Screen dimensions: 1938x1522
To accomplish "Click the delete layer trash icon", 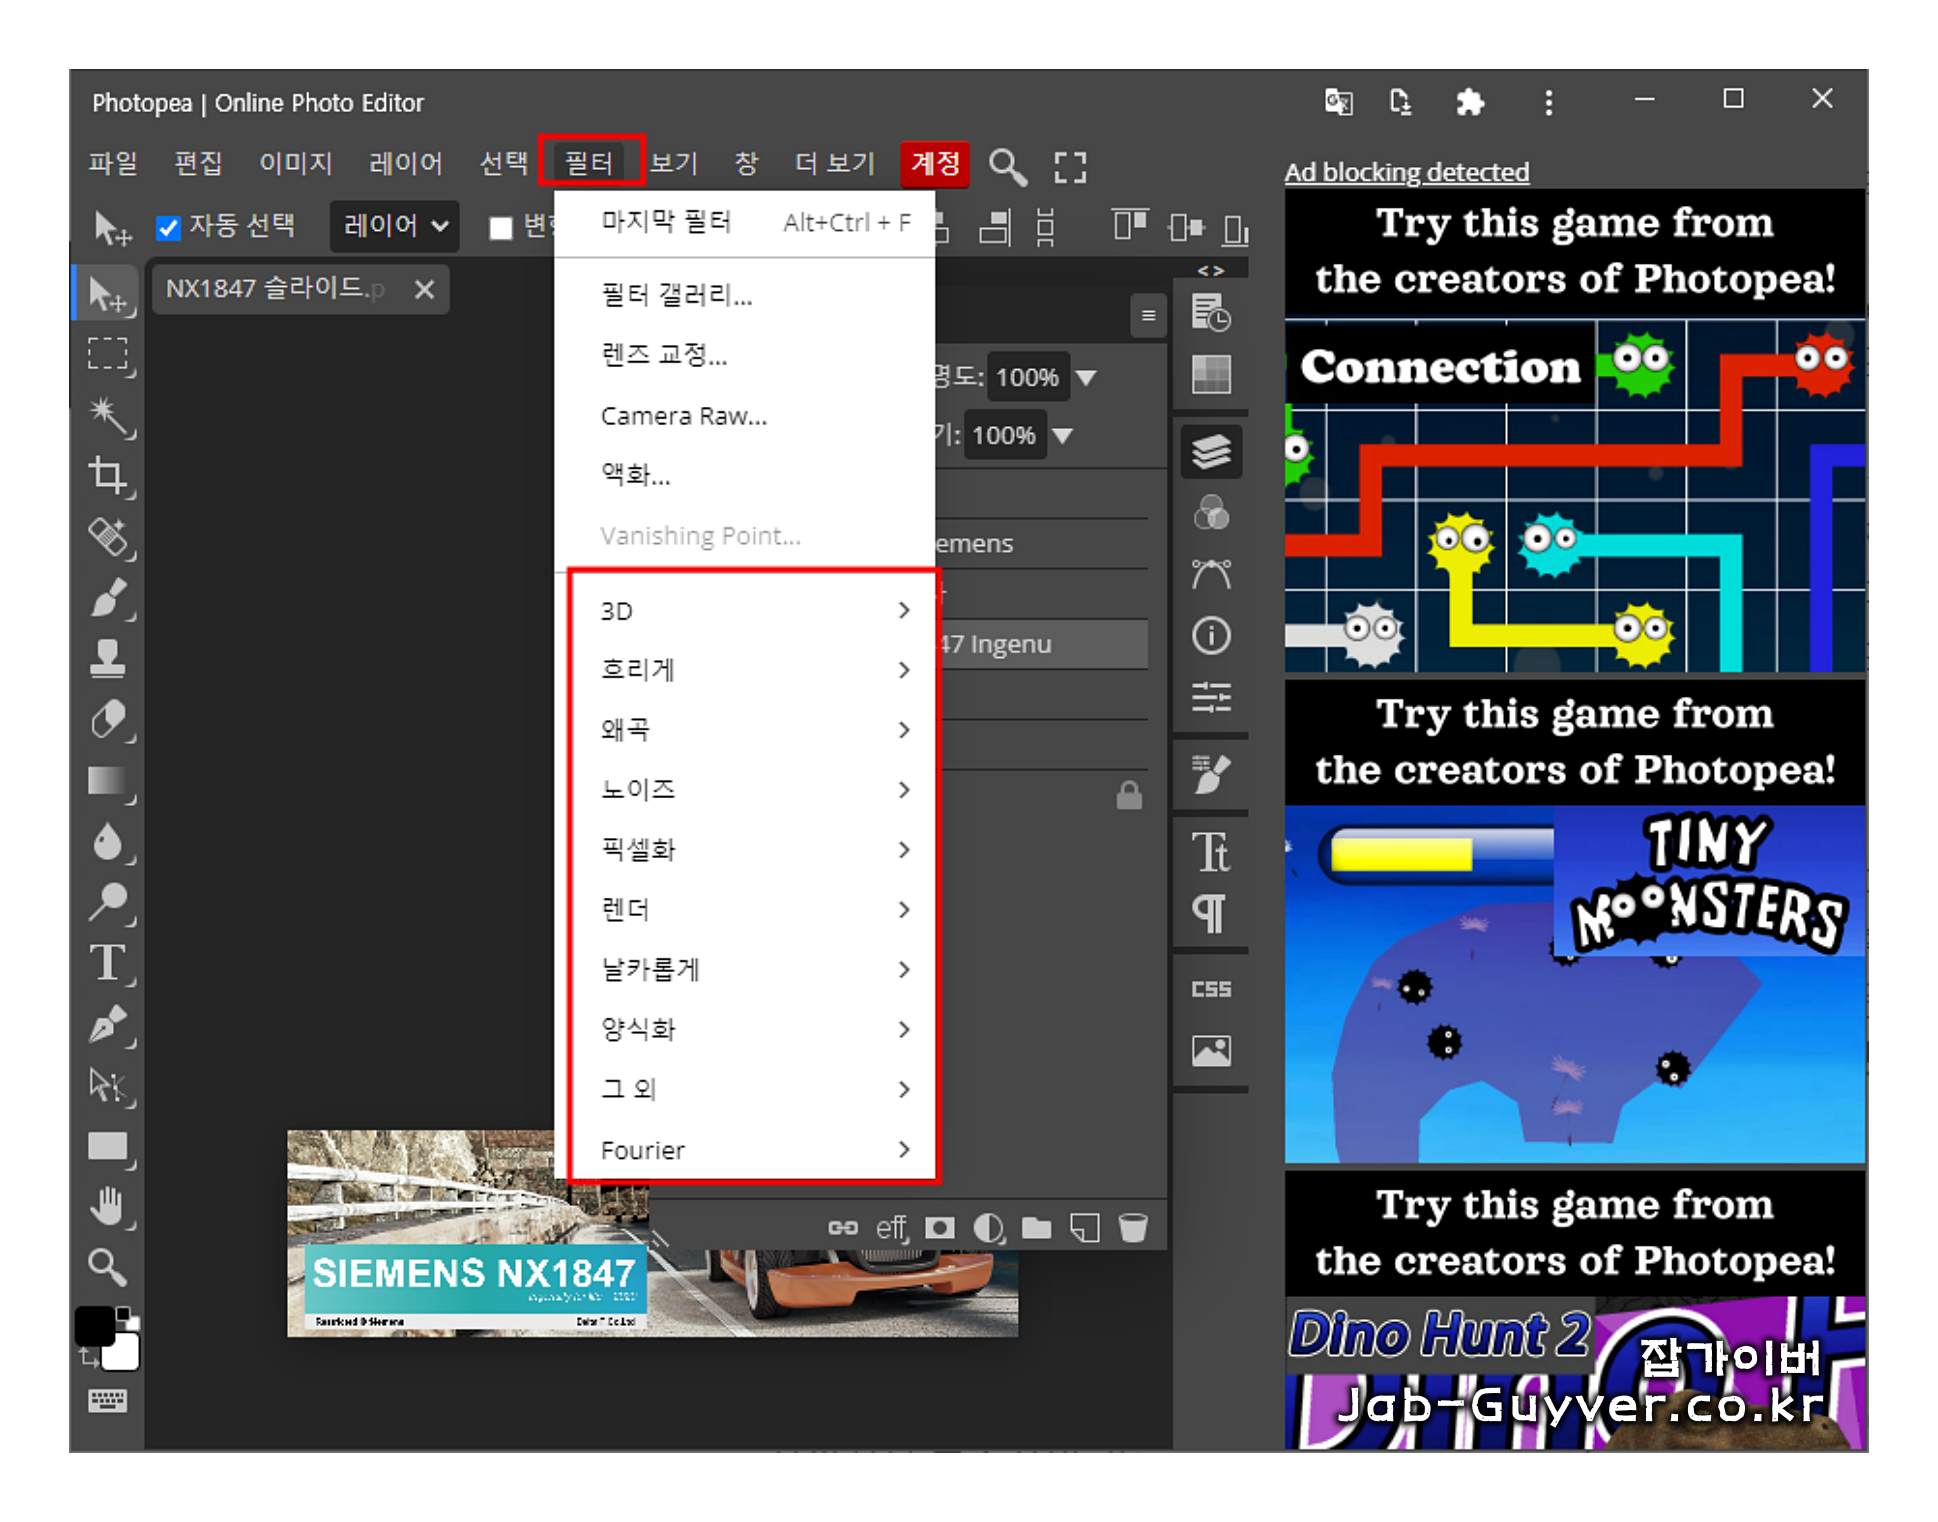I will (1133, 1227).
